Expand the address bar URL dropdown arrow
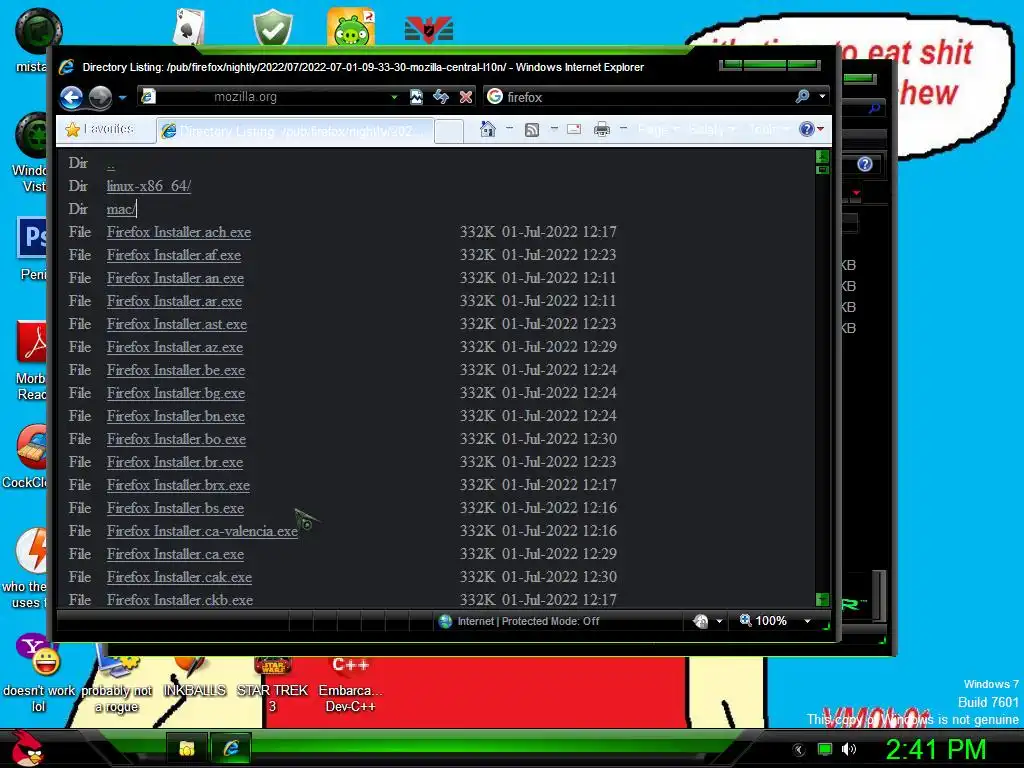 (394, 97)
